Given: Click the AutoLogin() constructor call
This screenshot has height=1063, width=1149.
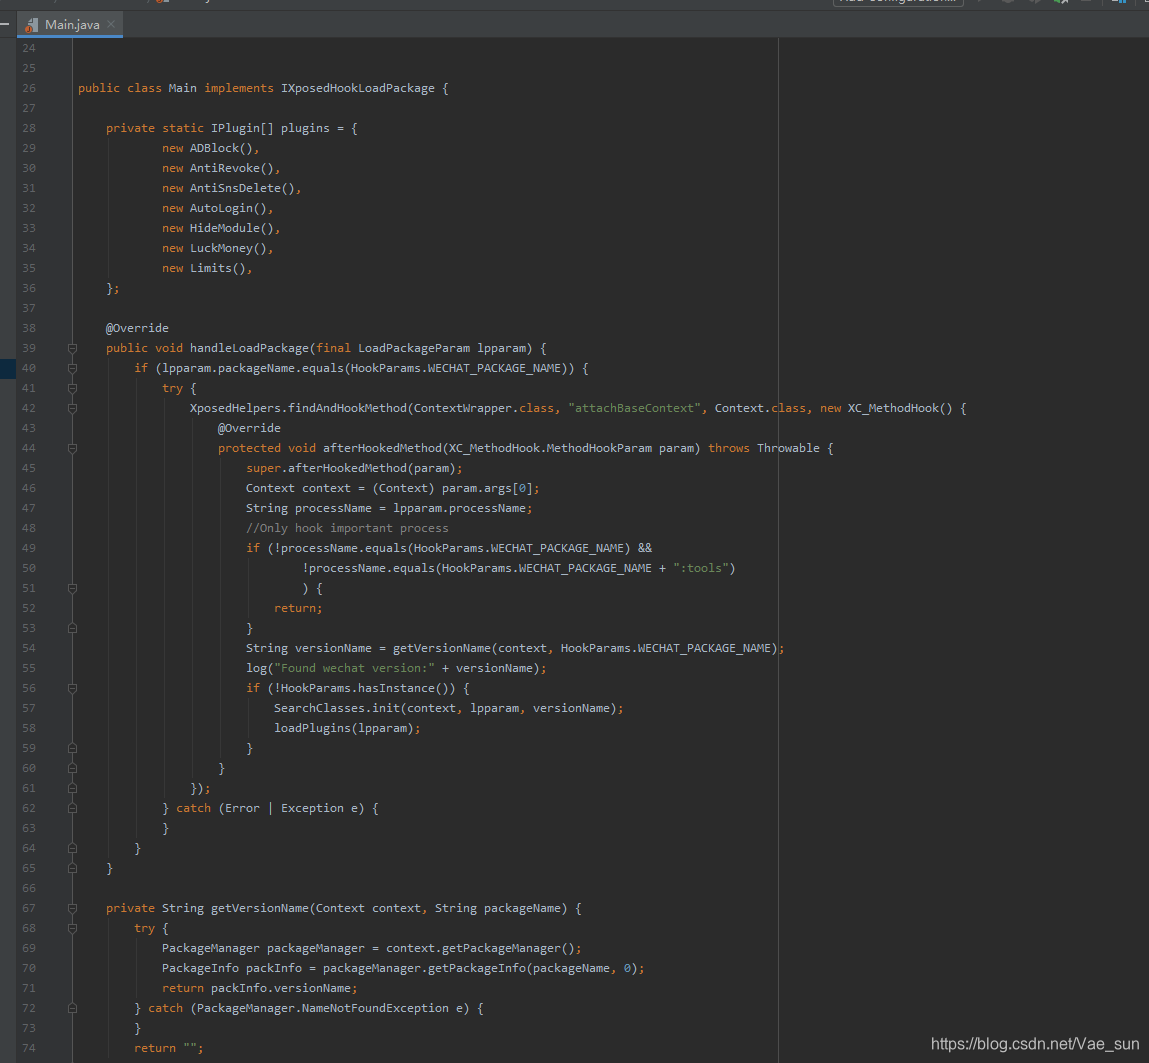Looking at the screenshot, I should pyautogui.click(x=229, y=208).
